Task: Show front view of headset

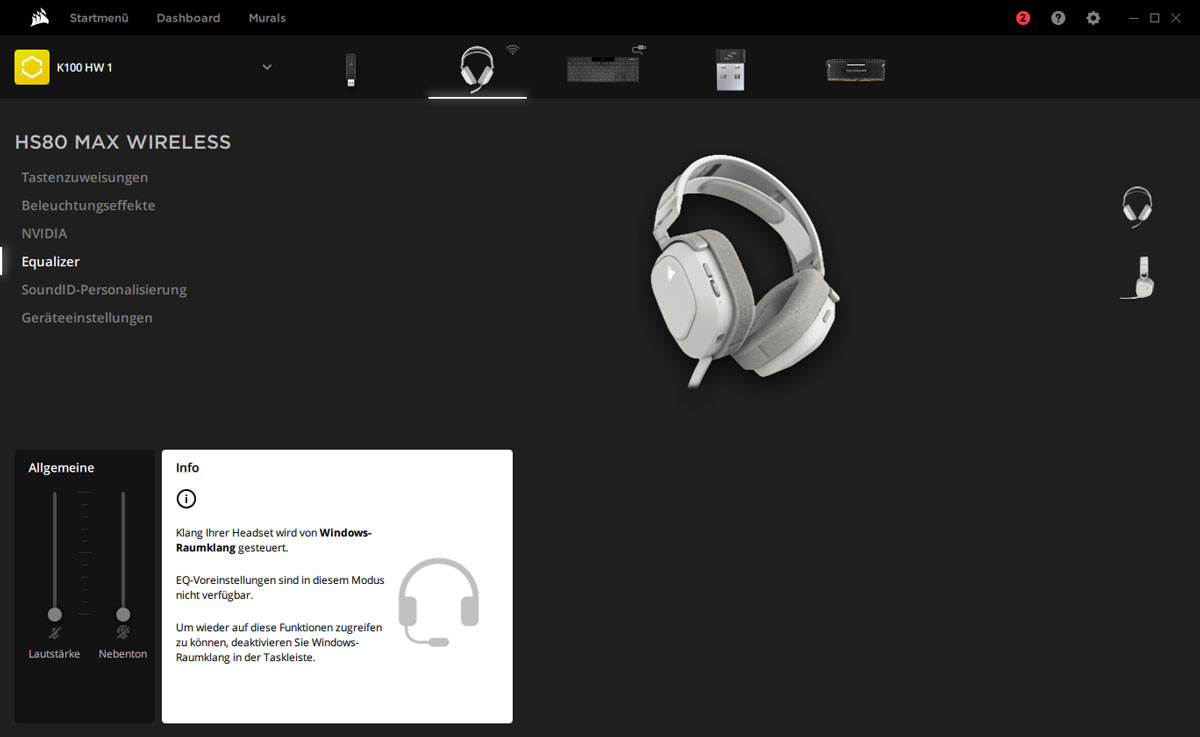Action: [x=1137, y=207]
